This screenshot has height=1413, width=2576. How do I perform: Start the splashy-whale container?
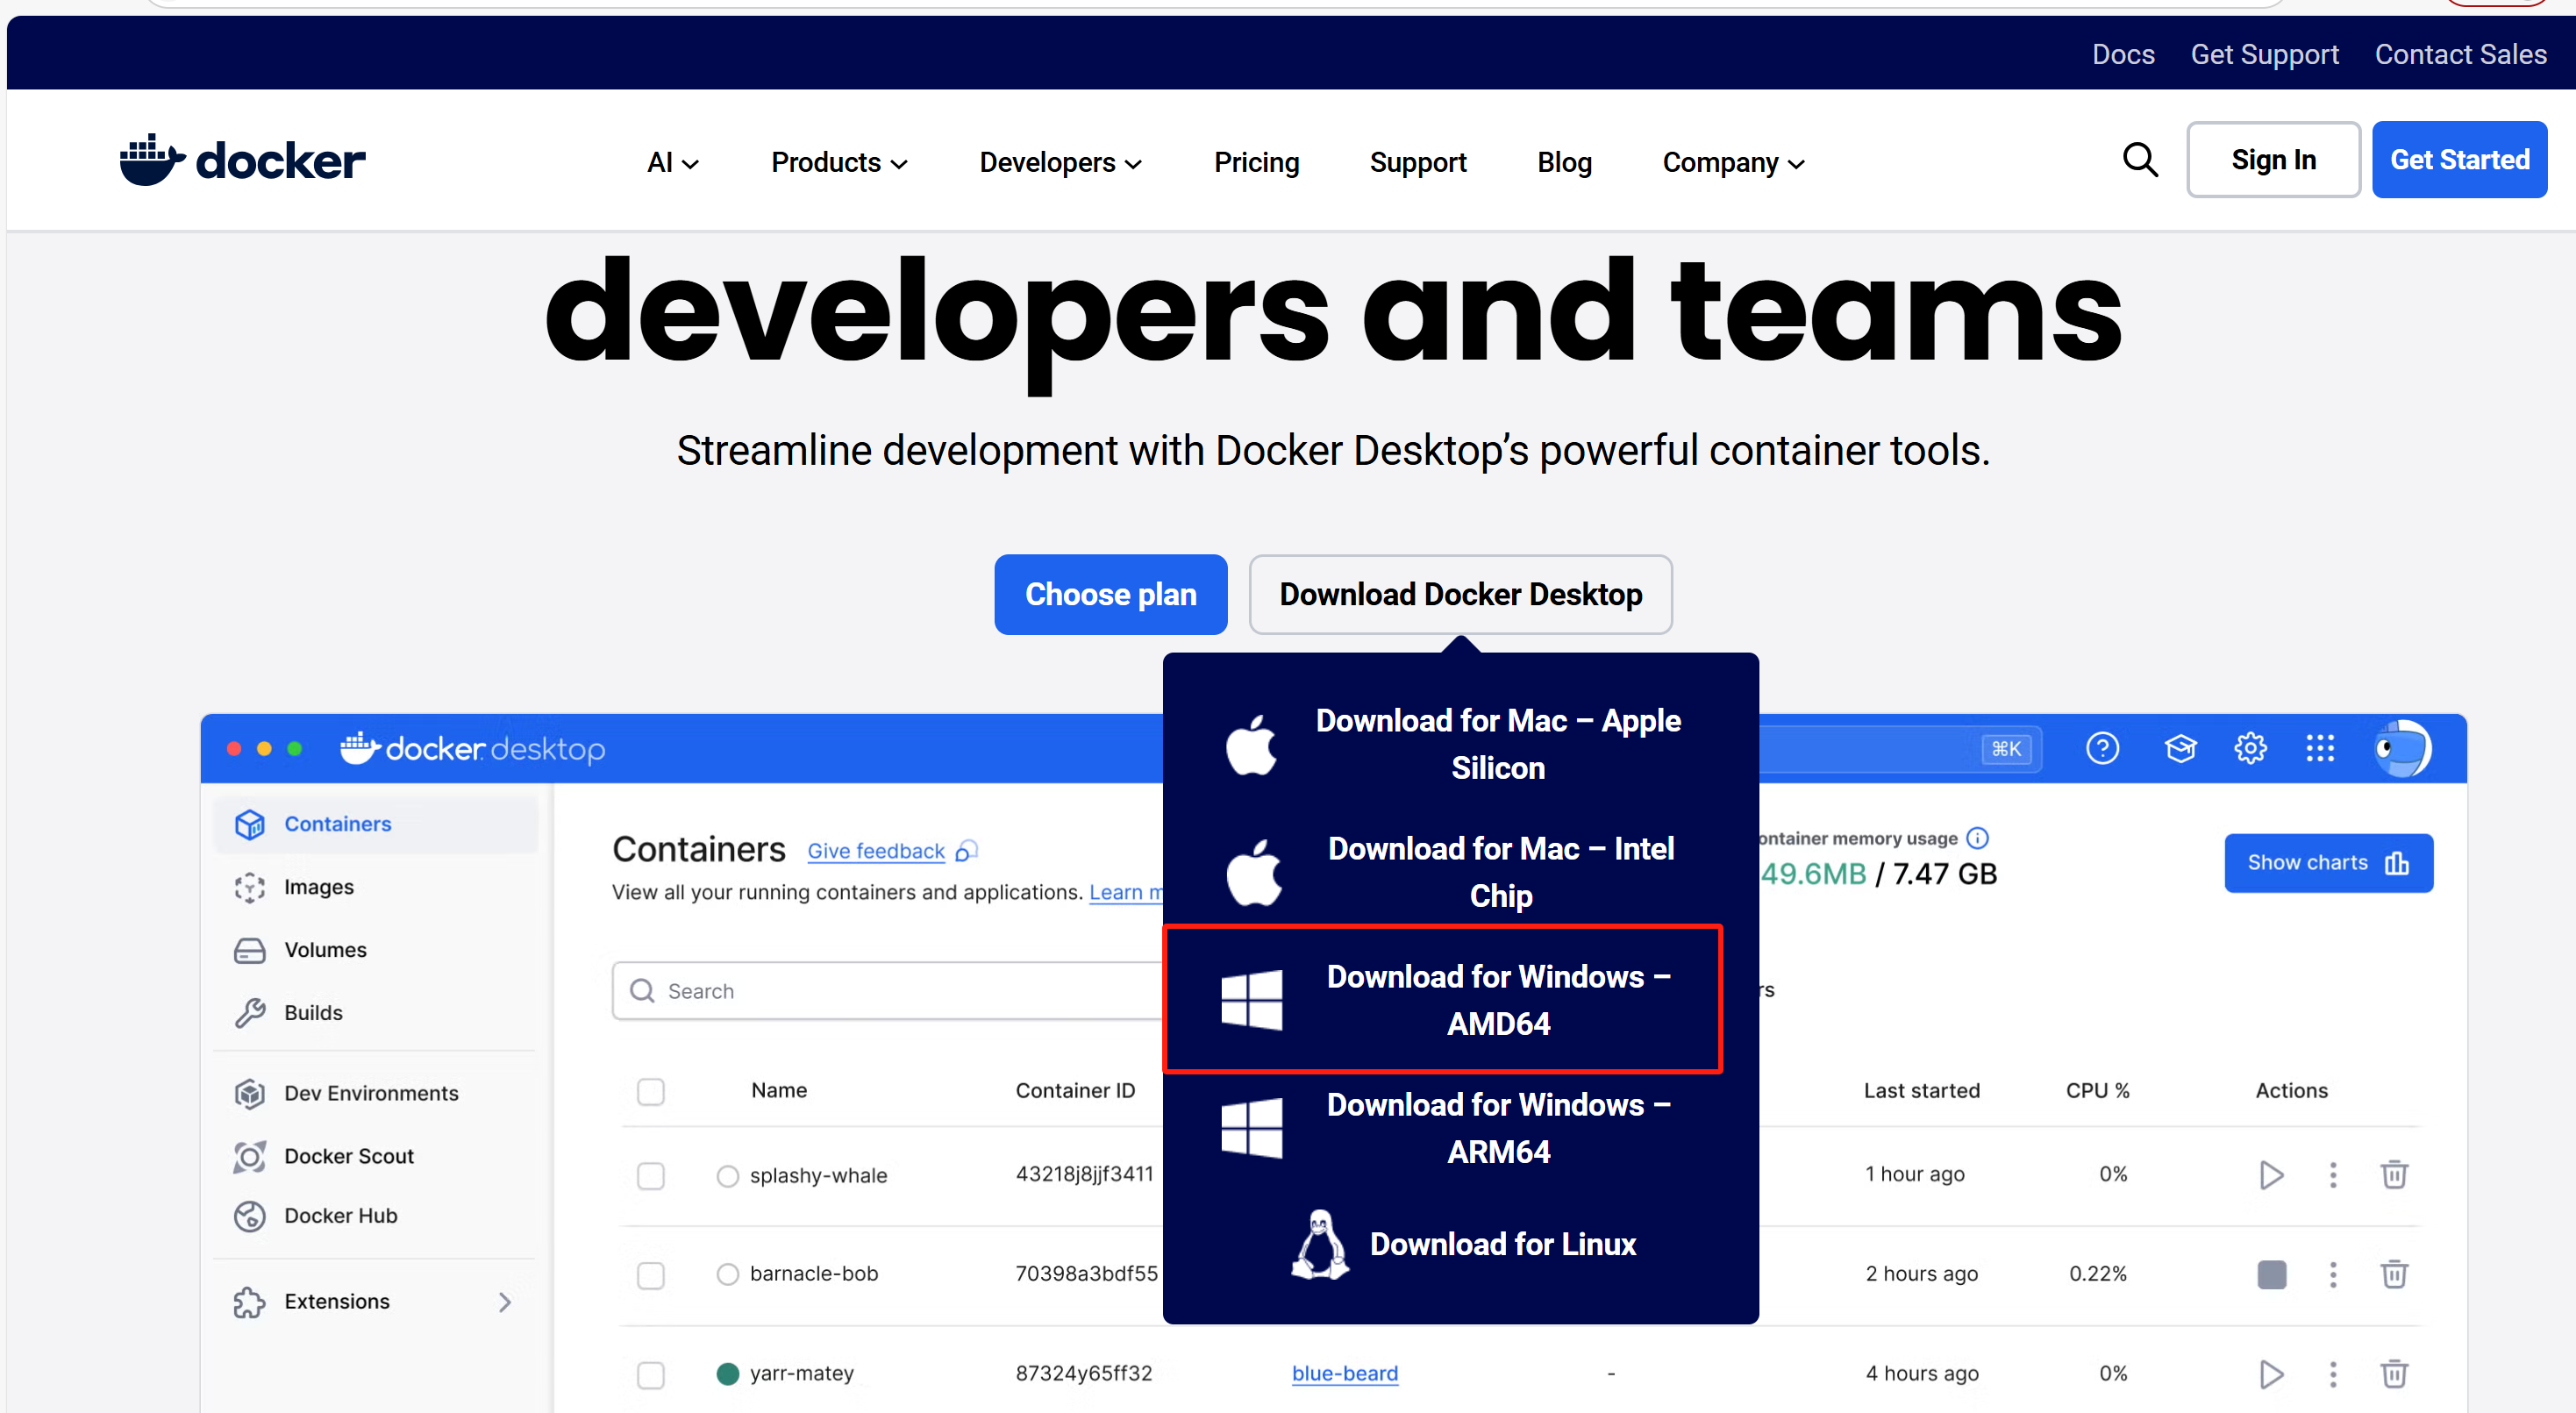pos(2271,1174)
